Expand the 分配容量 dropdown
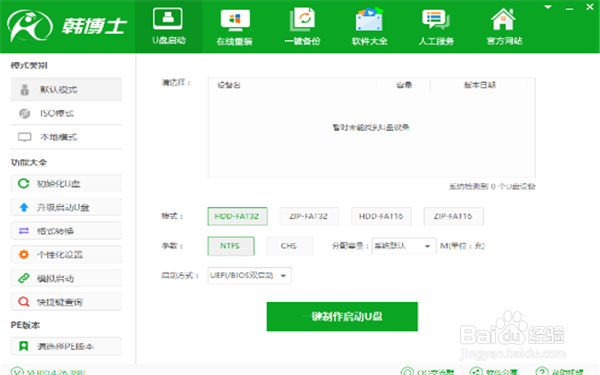This screenshot has height=375, width=600. [404, 246]
